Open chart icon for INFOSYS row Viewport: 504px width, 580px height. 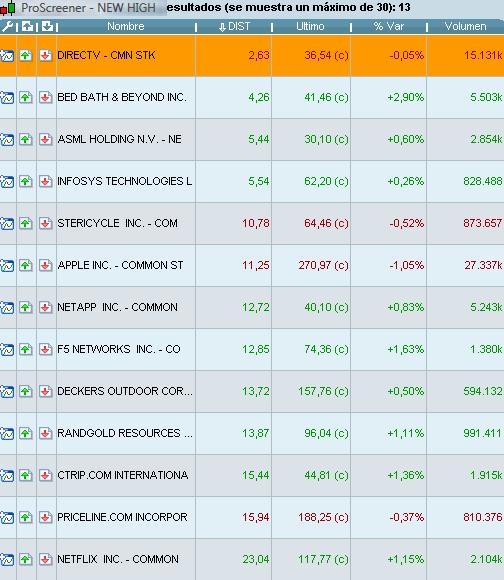[7, 182]
